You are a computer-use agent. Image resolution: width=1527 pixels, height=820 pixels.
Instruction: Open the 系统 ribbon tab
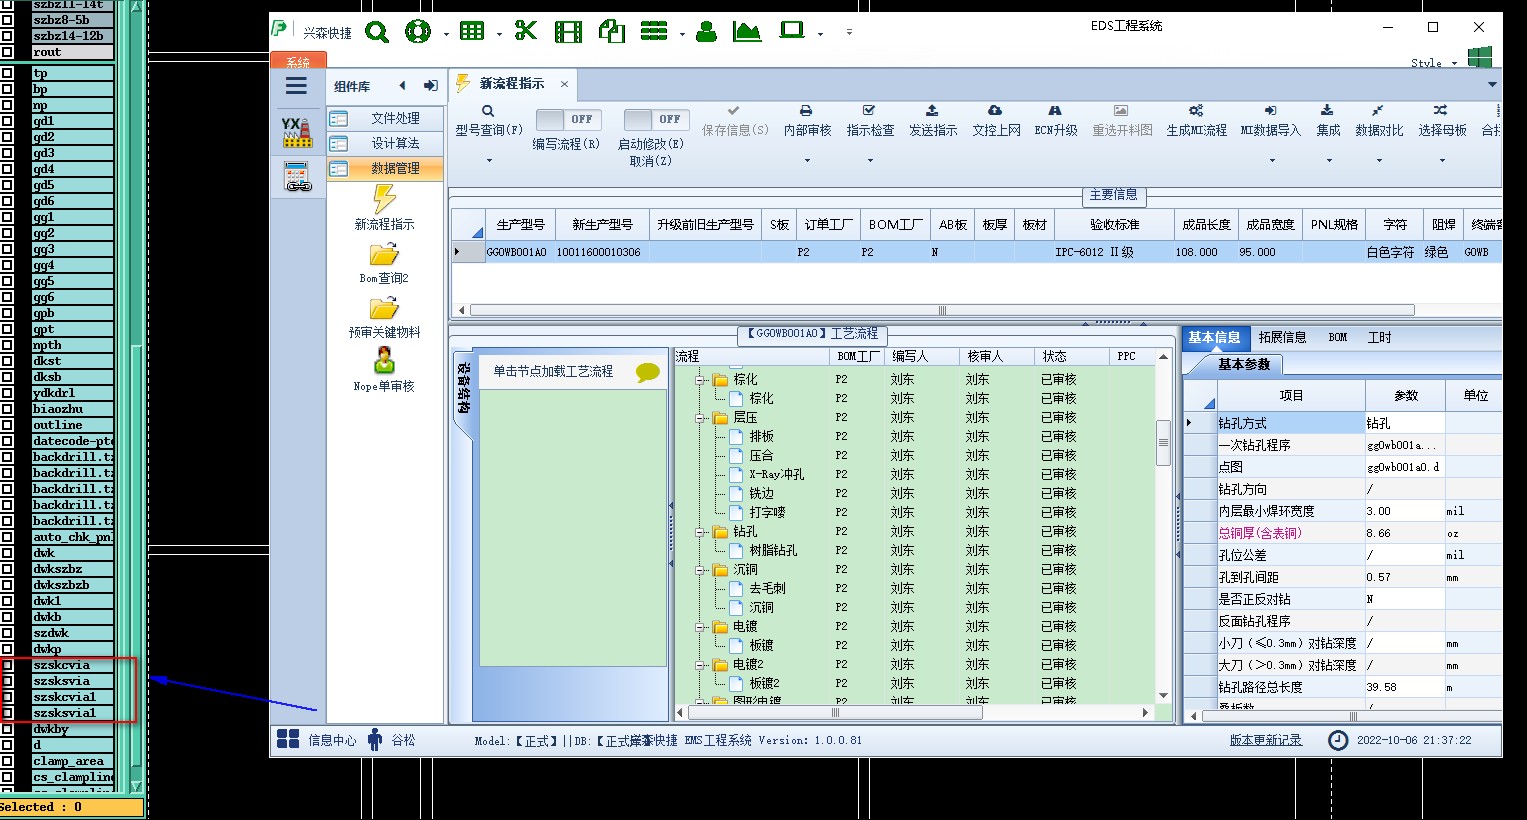pyautogui.click(x=298, y=62)
